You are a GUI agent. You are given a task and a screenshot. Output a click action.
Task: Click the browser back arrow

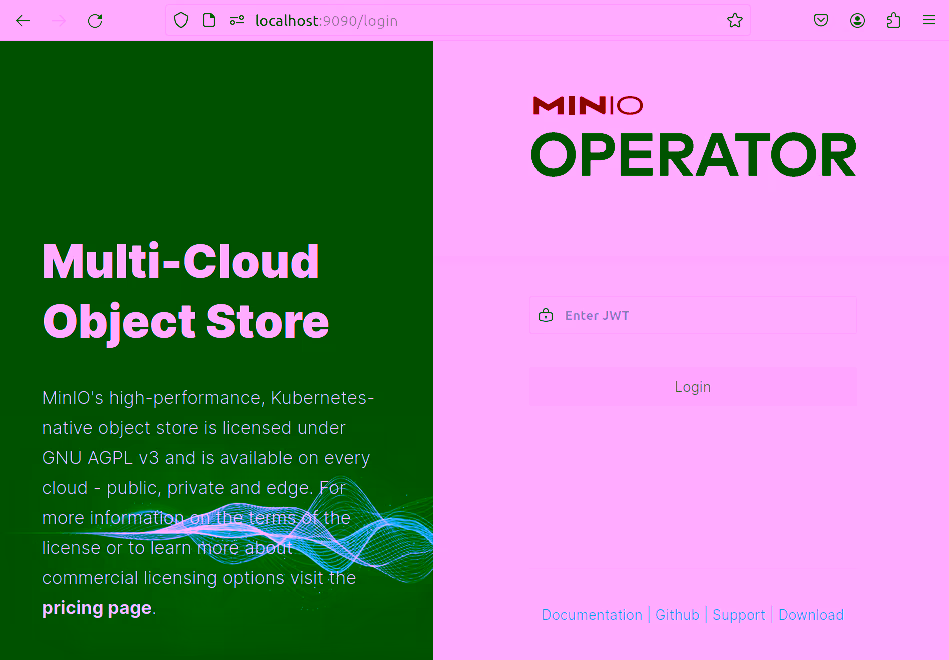(x=23, y=20)
